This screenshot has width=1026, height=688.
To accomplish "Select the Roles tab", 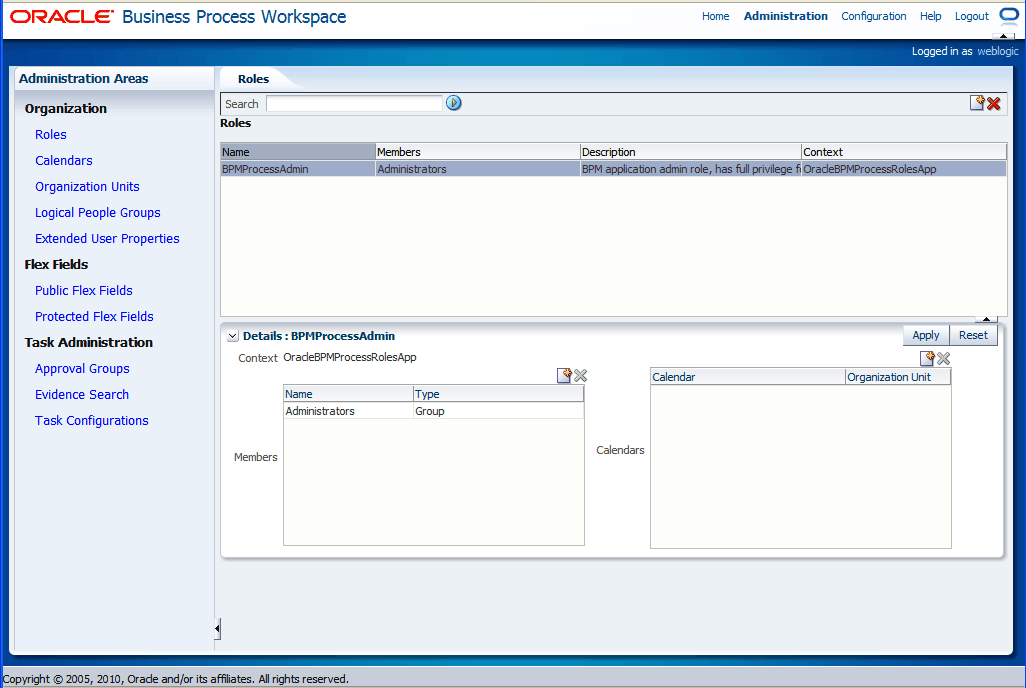I will (253, 79).
